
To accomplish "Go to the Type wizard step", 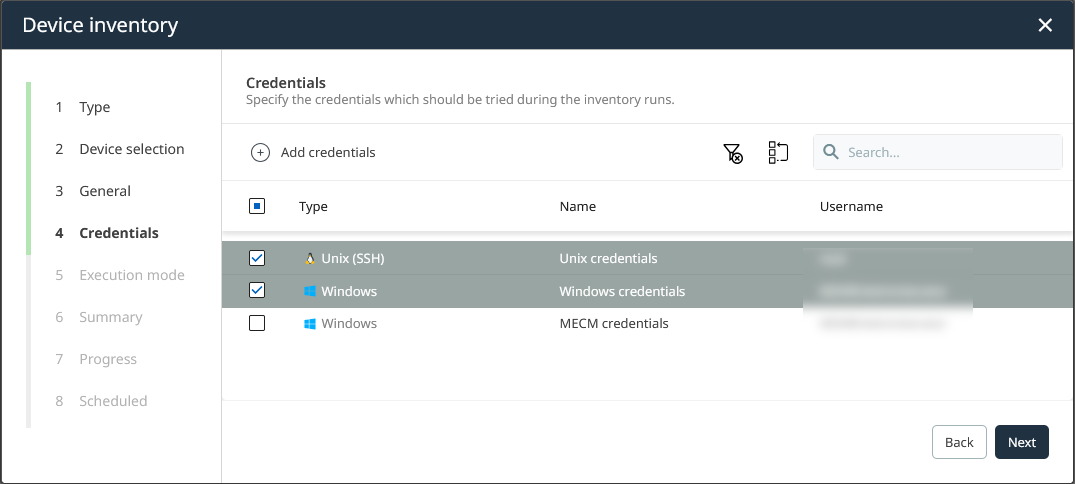I will click(x=95, y=107).
